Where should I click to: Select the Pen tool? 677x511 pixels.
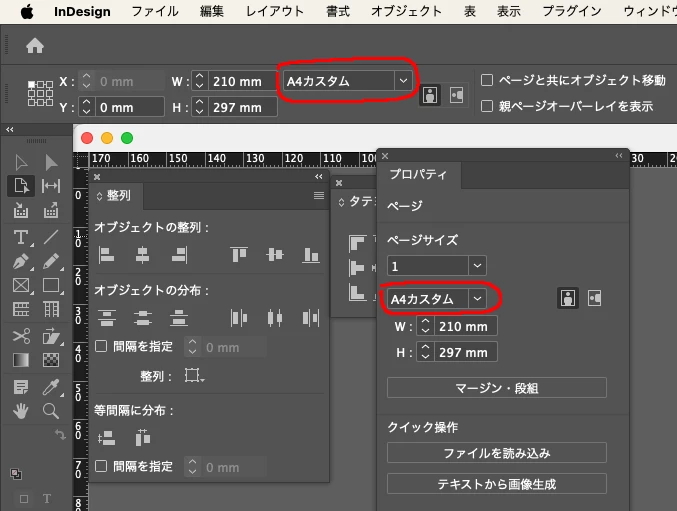(21, 262)
